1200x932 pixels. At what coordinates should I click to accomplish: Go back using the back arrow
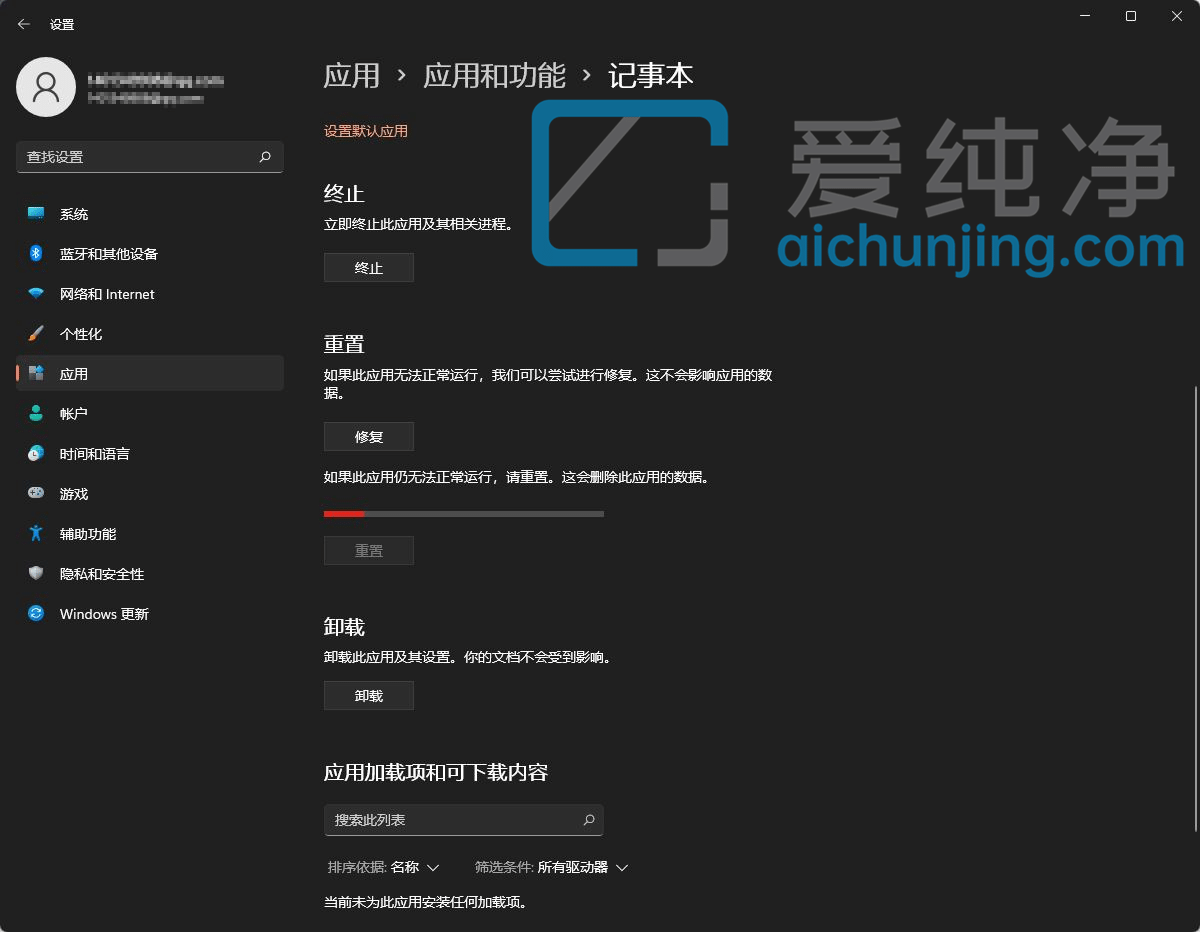pyautogui.click(x=23, y=23)
